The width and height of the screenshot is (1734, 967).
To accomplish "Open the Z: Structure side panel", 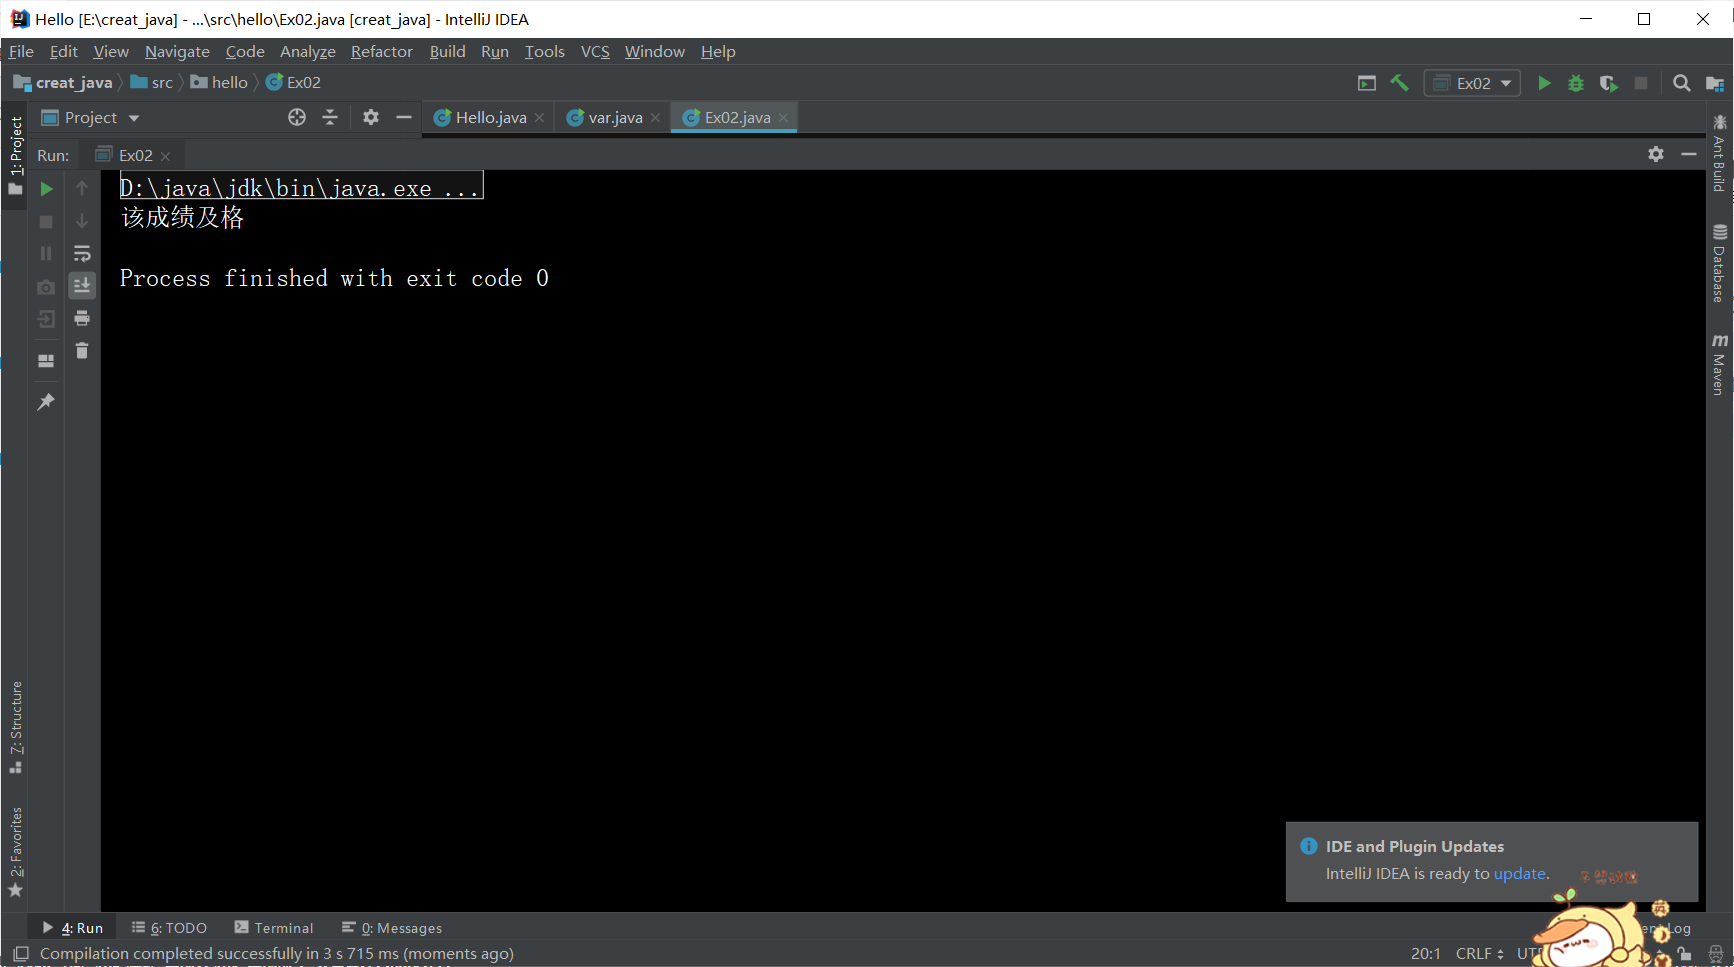I will pyautogui.click(x=16, y=727).
